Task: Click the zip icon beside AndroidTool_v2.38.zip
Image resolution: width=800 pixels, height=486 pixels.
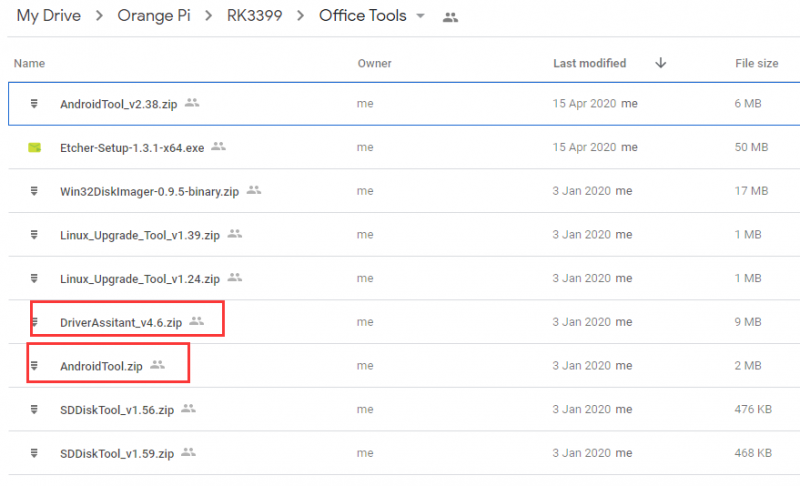Action: click(34, 104)
